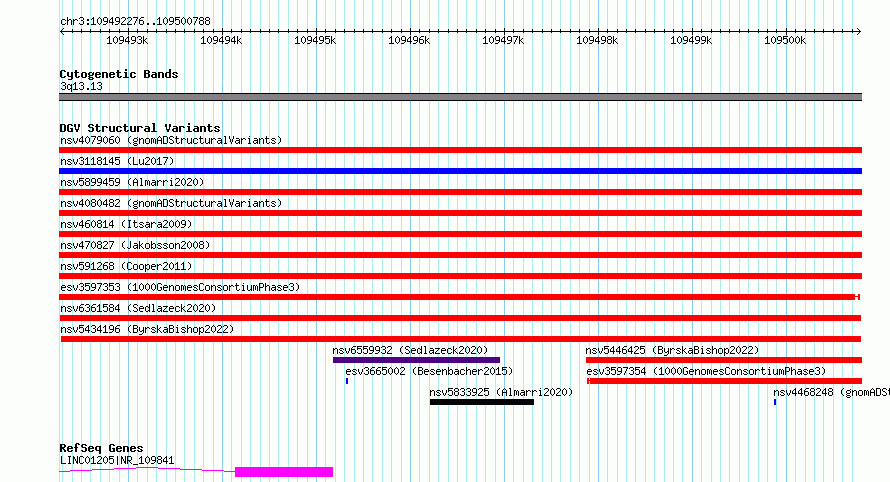Click the 109496k ruler tick label
Image resolution: width=890 pixels, height=482 pixels.
click(x=409, y=40)
